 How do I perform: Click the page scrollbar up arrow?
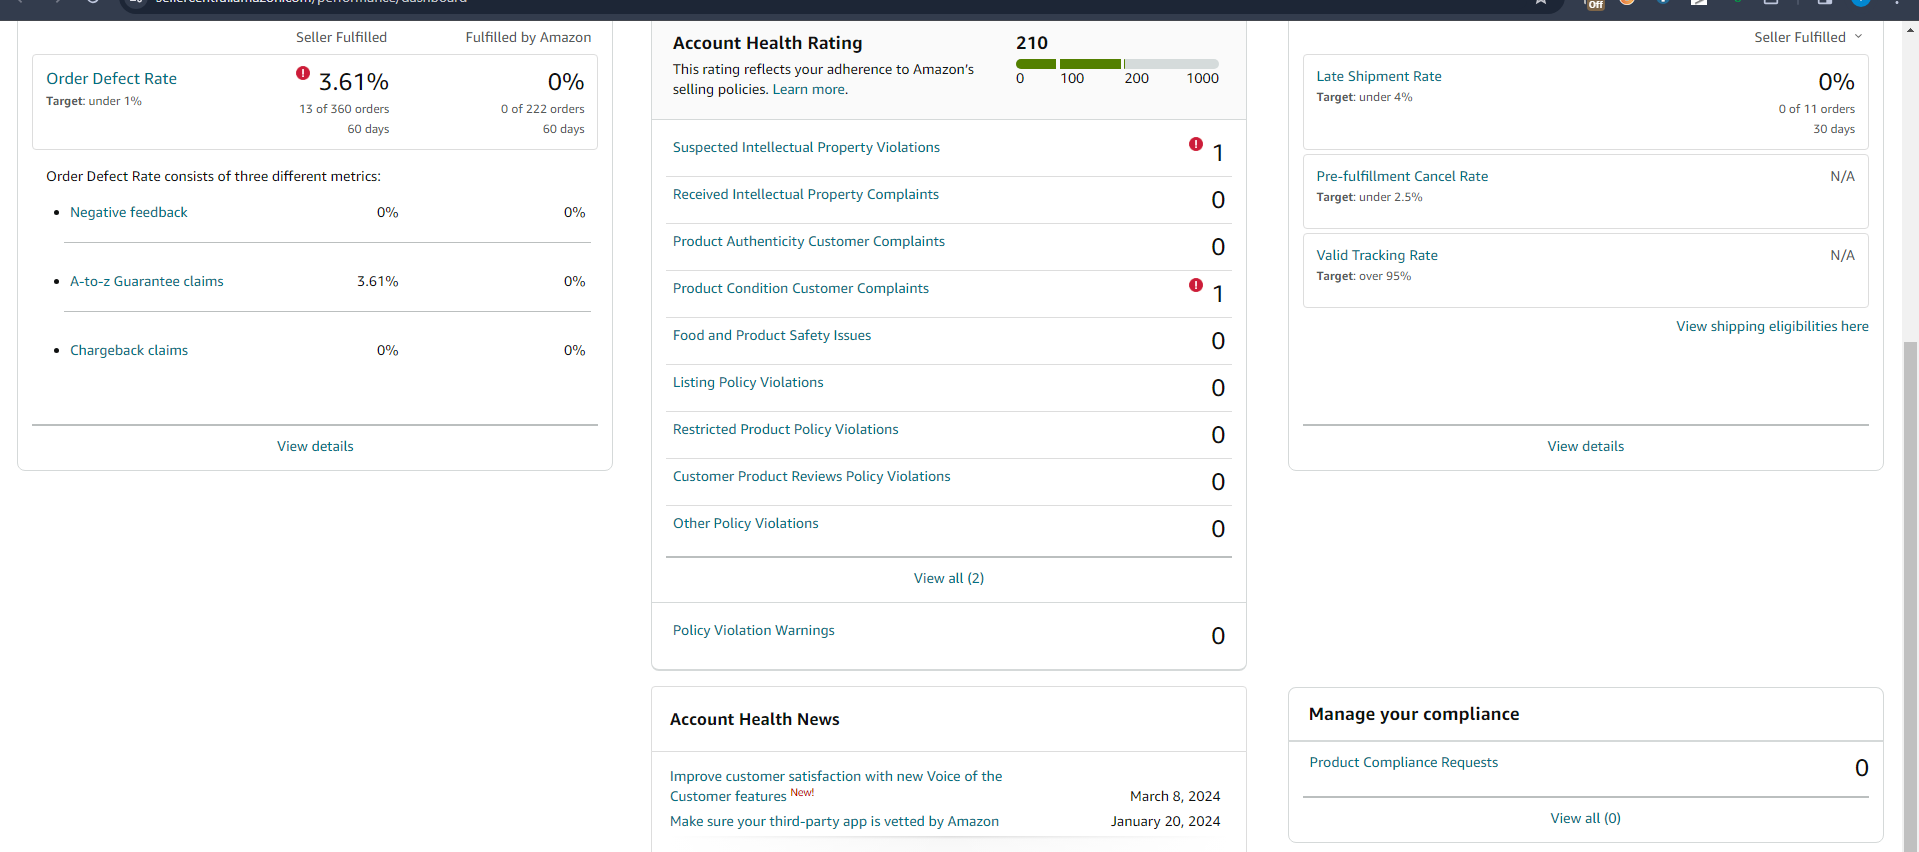point(1910,30)
